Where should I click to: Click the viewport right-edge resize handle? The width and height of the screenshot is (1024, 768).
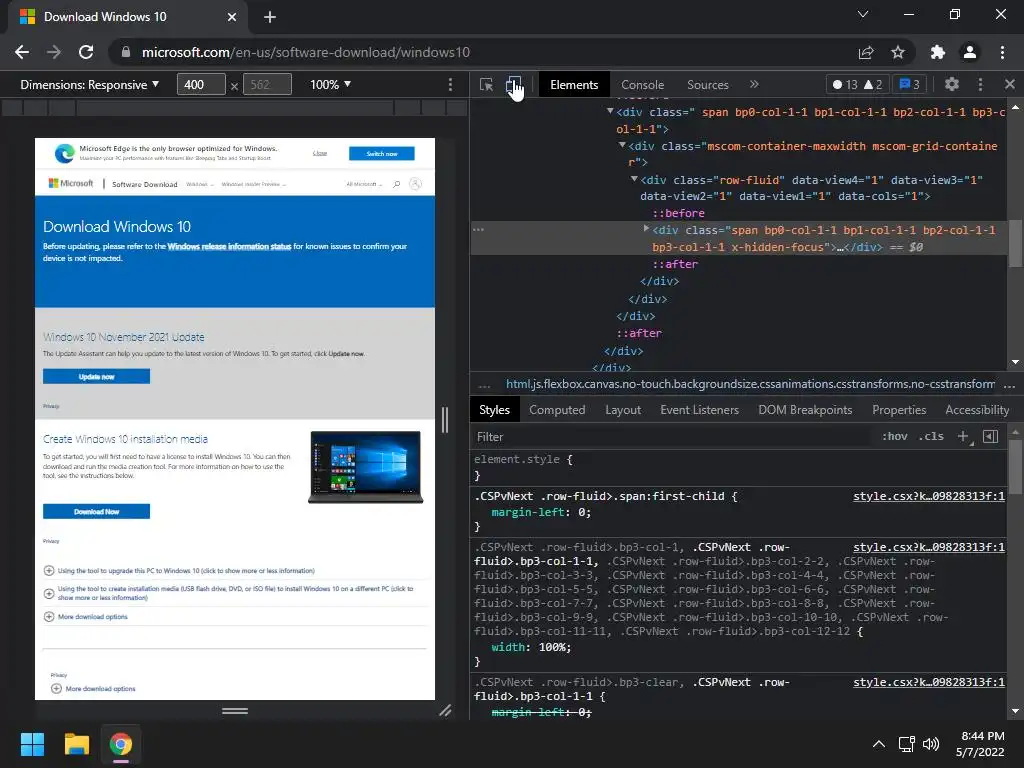click(x=445, y=419)
